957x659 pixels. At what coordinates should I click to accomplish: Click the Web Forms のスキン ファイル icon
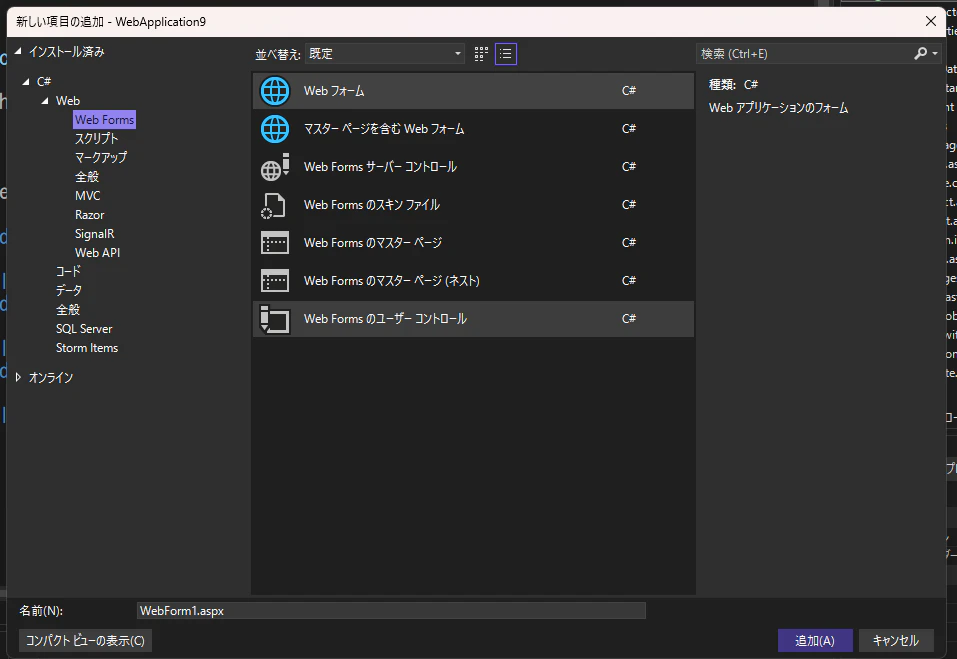coord(273,205)
